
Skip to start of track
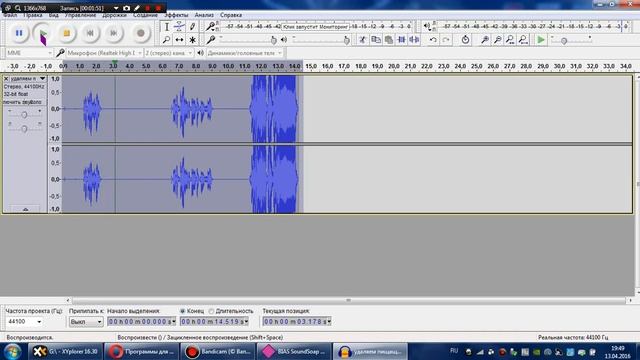[90, 33]
